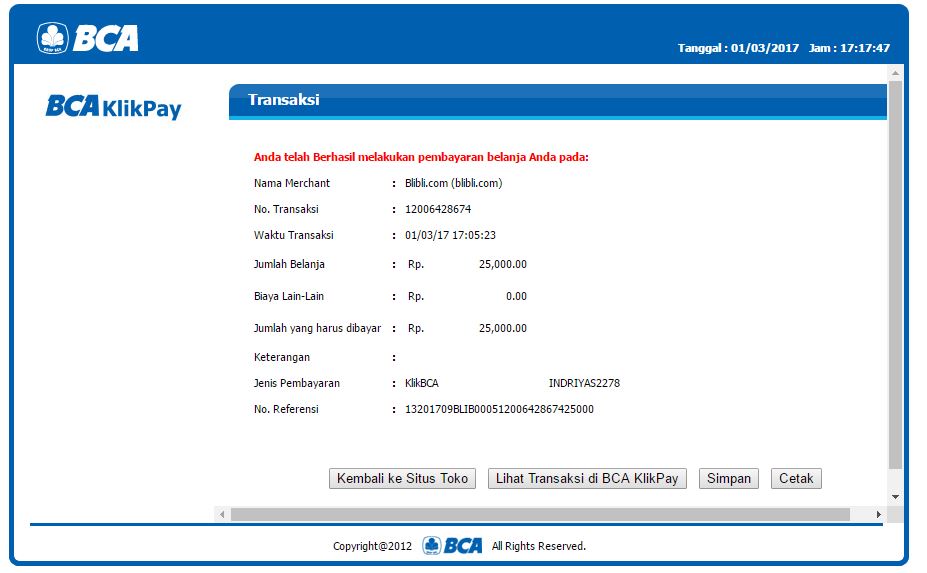Click the vertical scrollbar up arrow
The width and height of the screenshot is (927, 573).
coord(895,73)
